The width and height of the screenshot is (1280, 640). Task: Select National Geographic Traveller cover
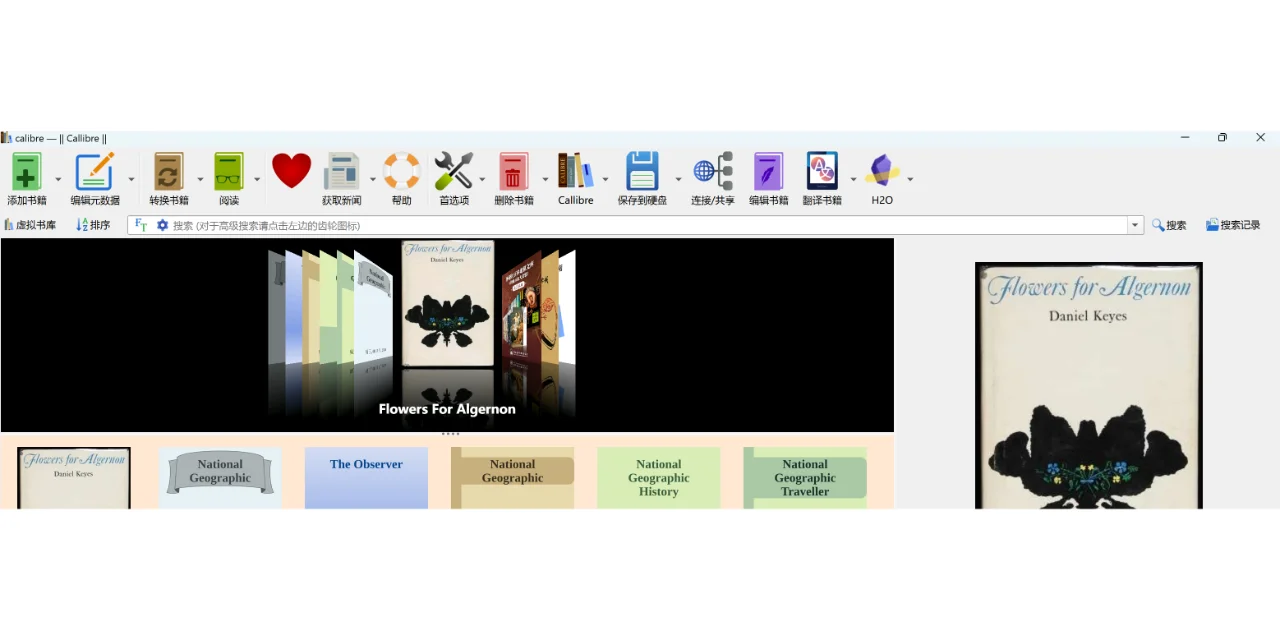[805, 478]
